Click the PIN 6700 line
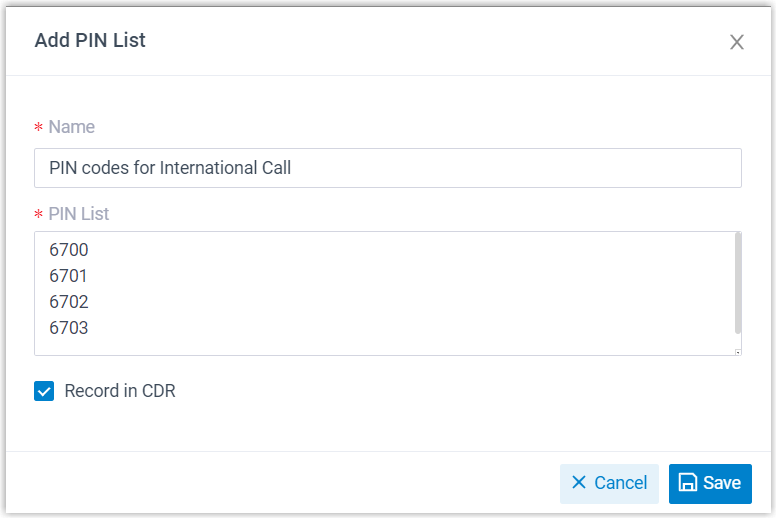777x519 pixels. coord(69,250)
